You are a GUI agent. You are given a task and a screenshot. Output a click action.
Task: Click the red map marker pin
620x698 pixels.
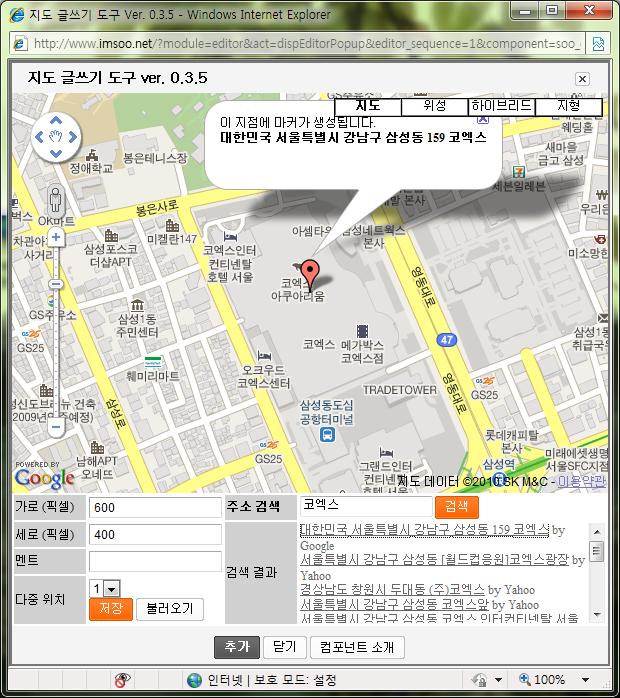click(310, 274)
